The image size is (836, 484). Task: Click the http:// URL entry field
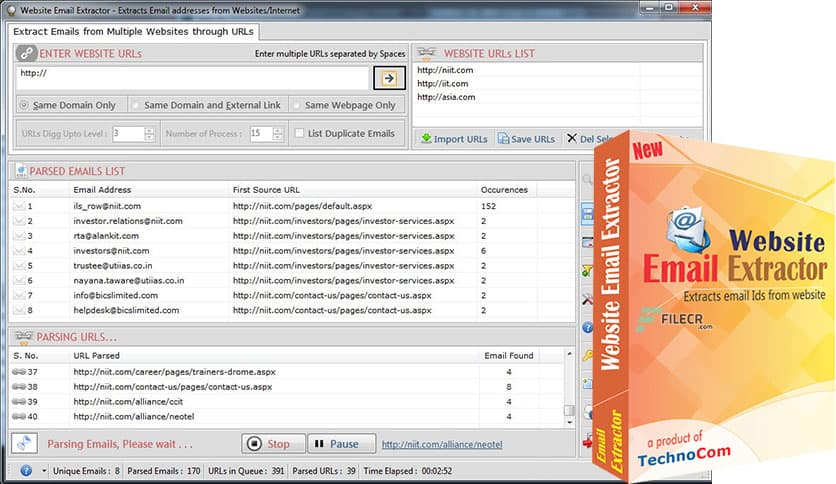point(192,78)
